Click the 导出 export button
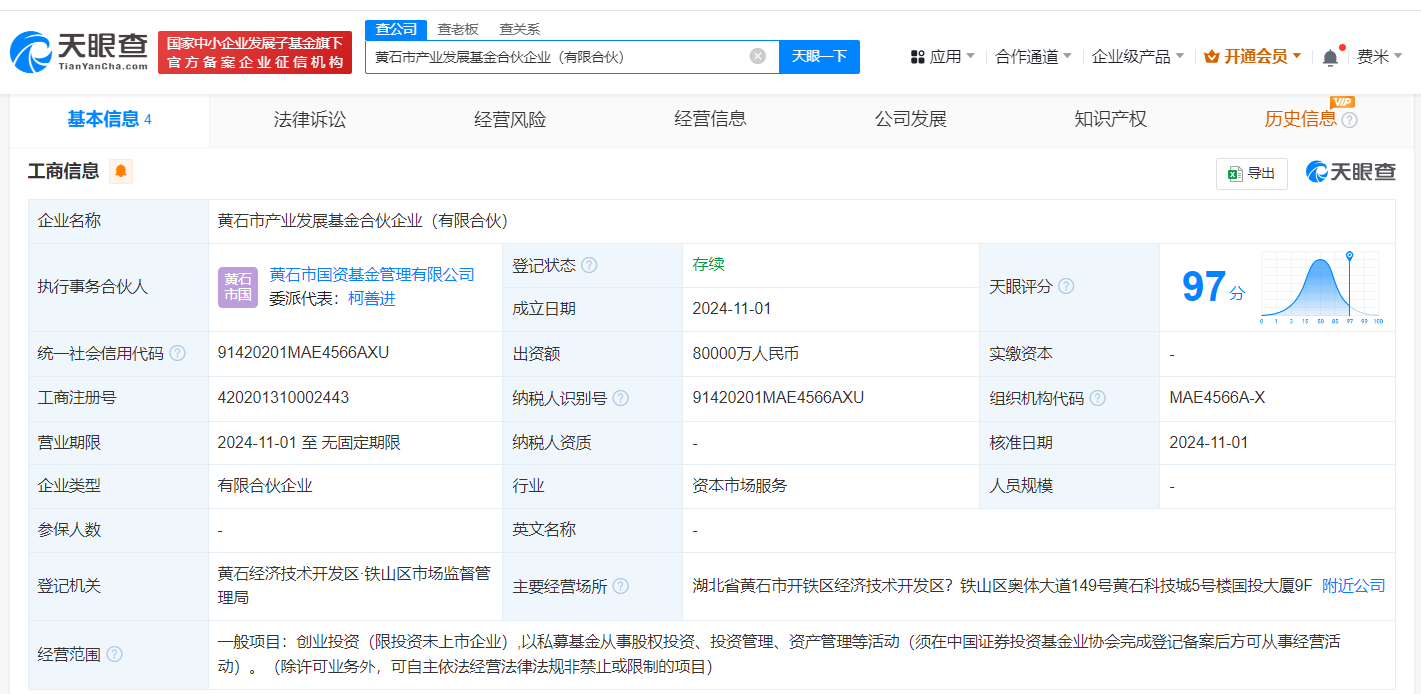 (x=1252, y=173)
